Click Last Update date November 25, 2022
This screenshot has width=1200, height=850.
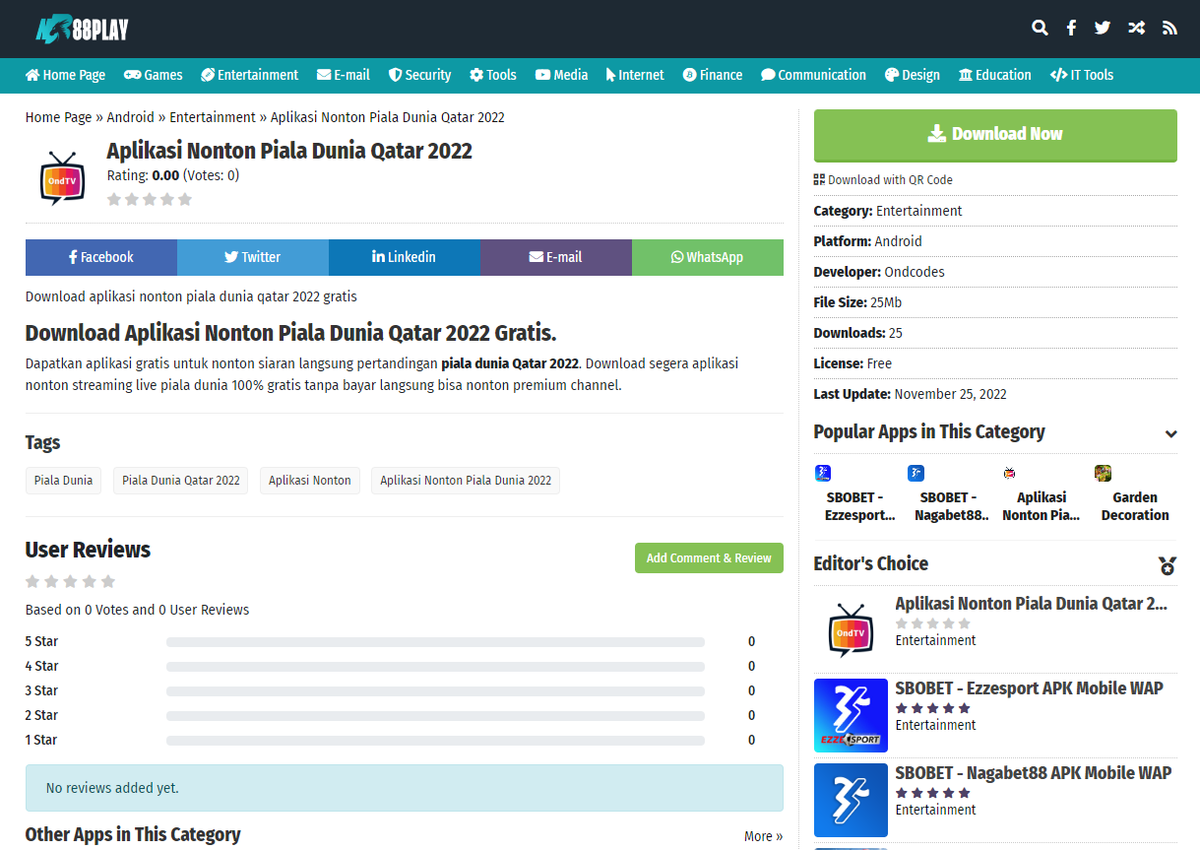950,394
